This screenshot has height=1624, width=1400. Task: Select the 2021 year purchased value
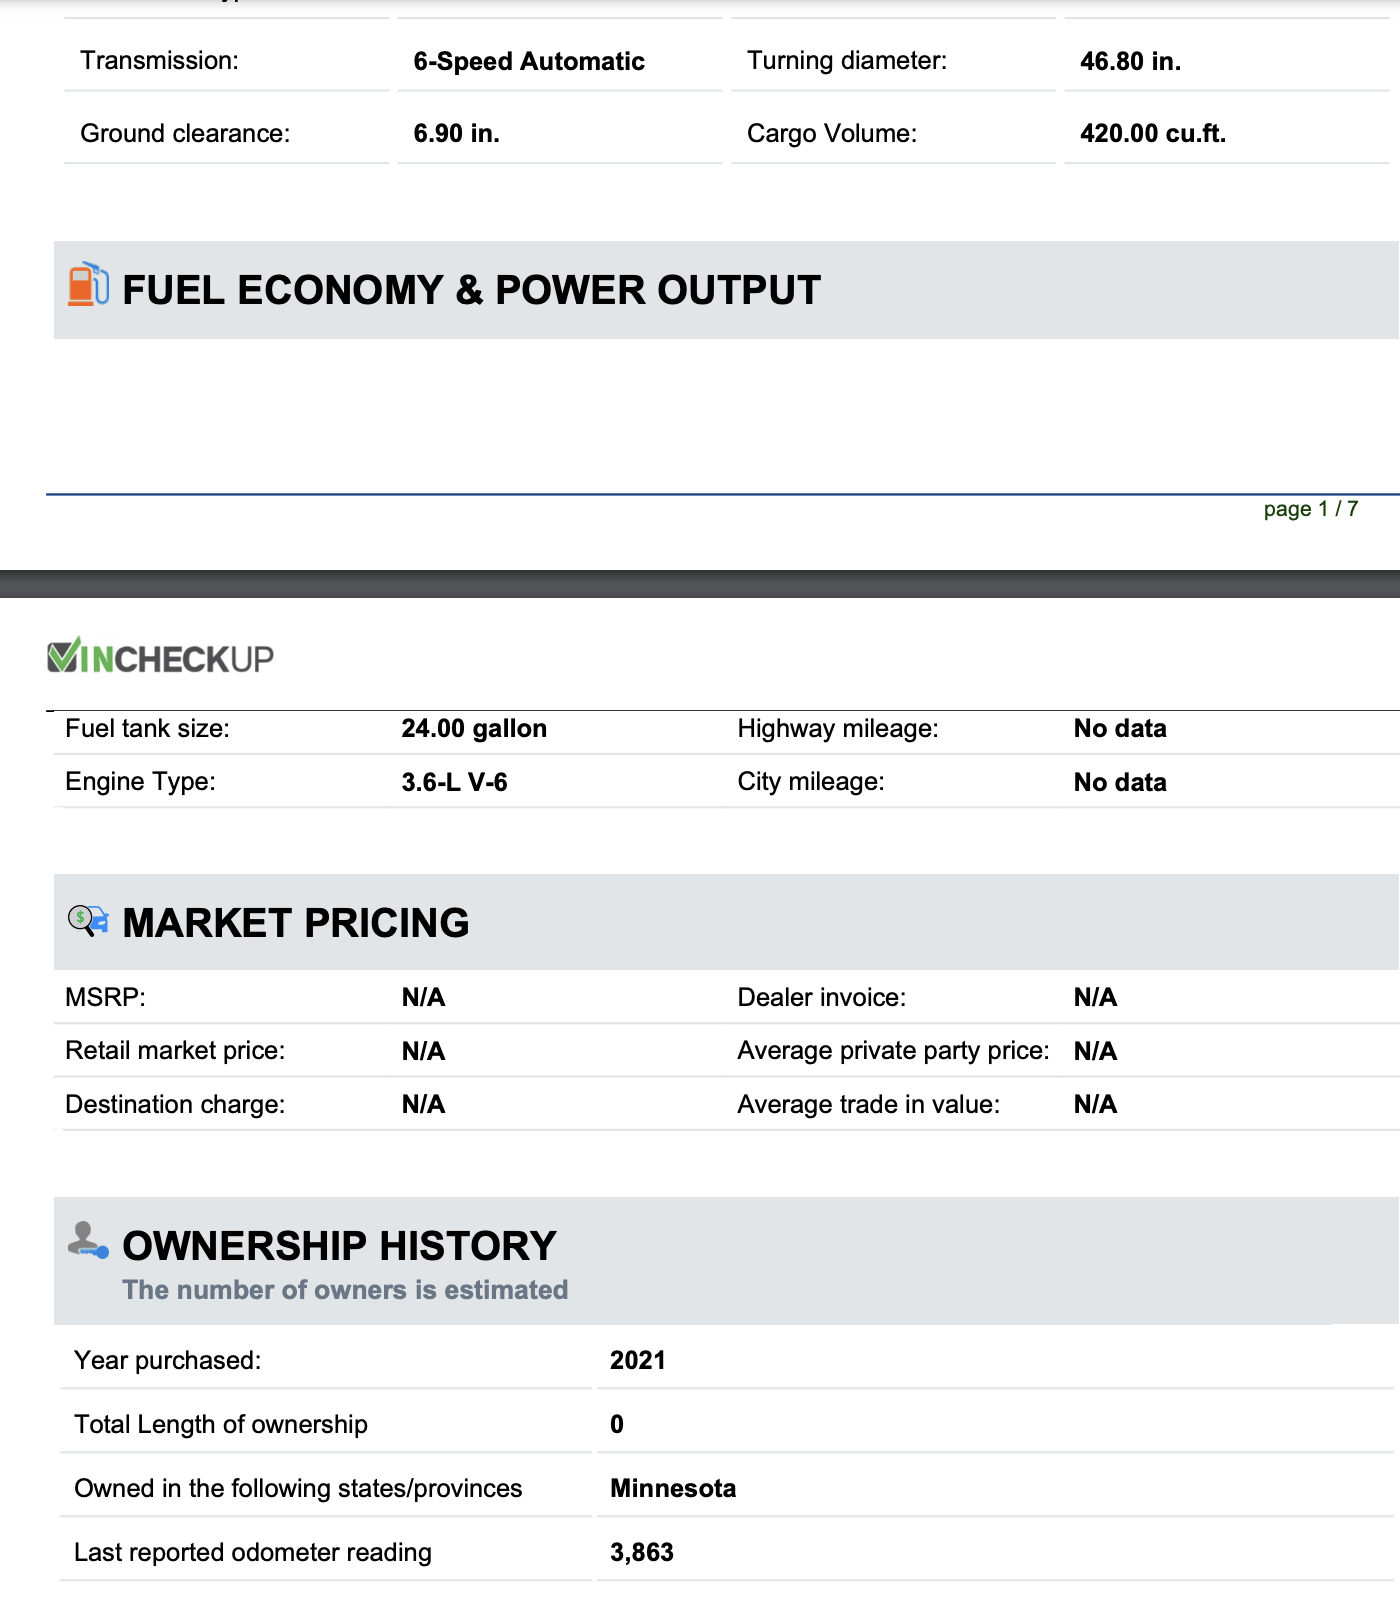[638, 1361]
